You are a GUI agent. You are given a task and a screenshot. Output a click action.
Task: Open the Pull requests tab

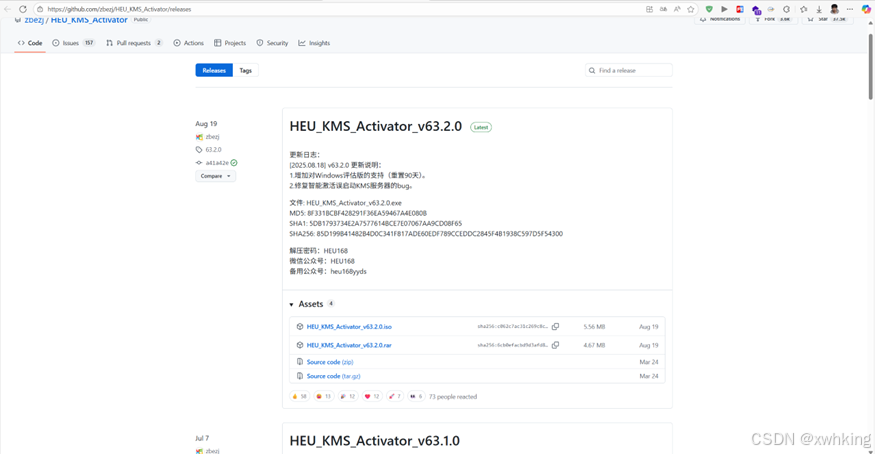pos(134,43)
